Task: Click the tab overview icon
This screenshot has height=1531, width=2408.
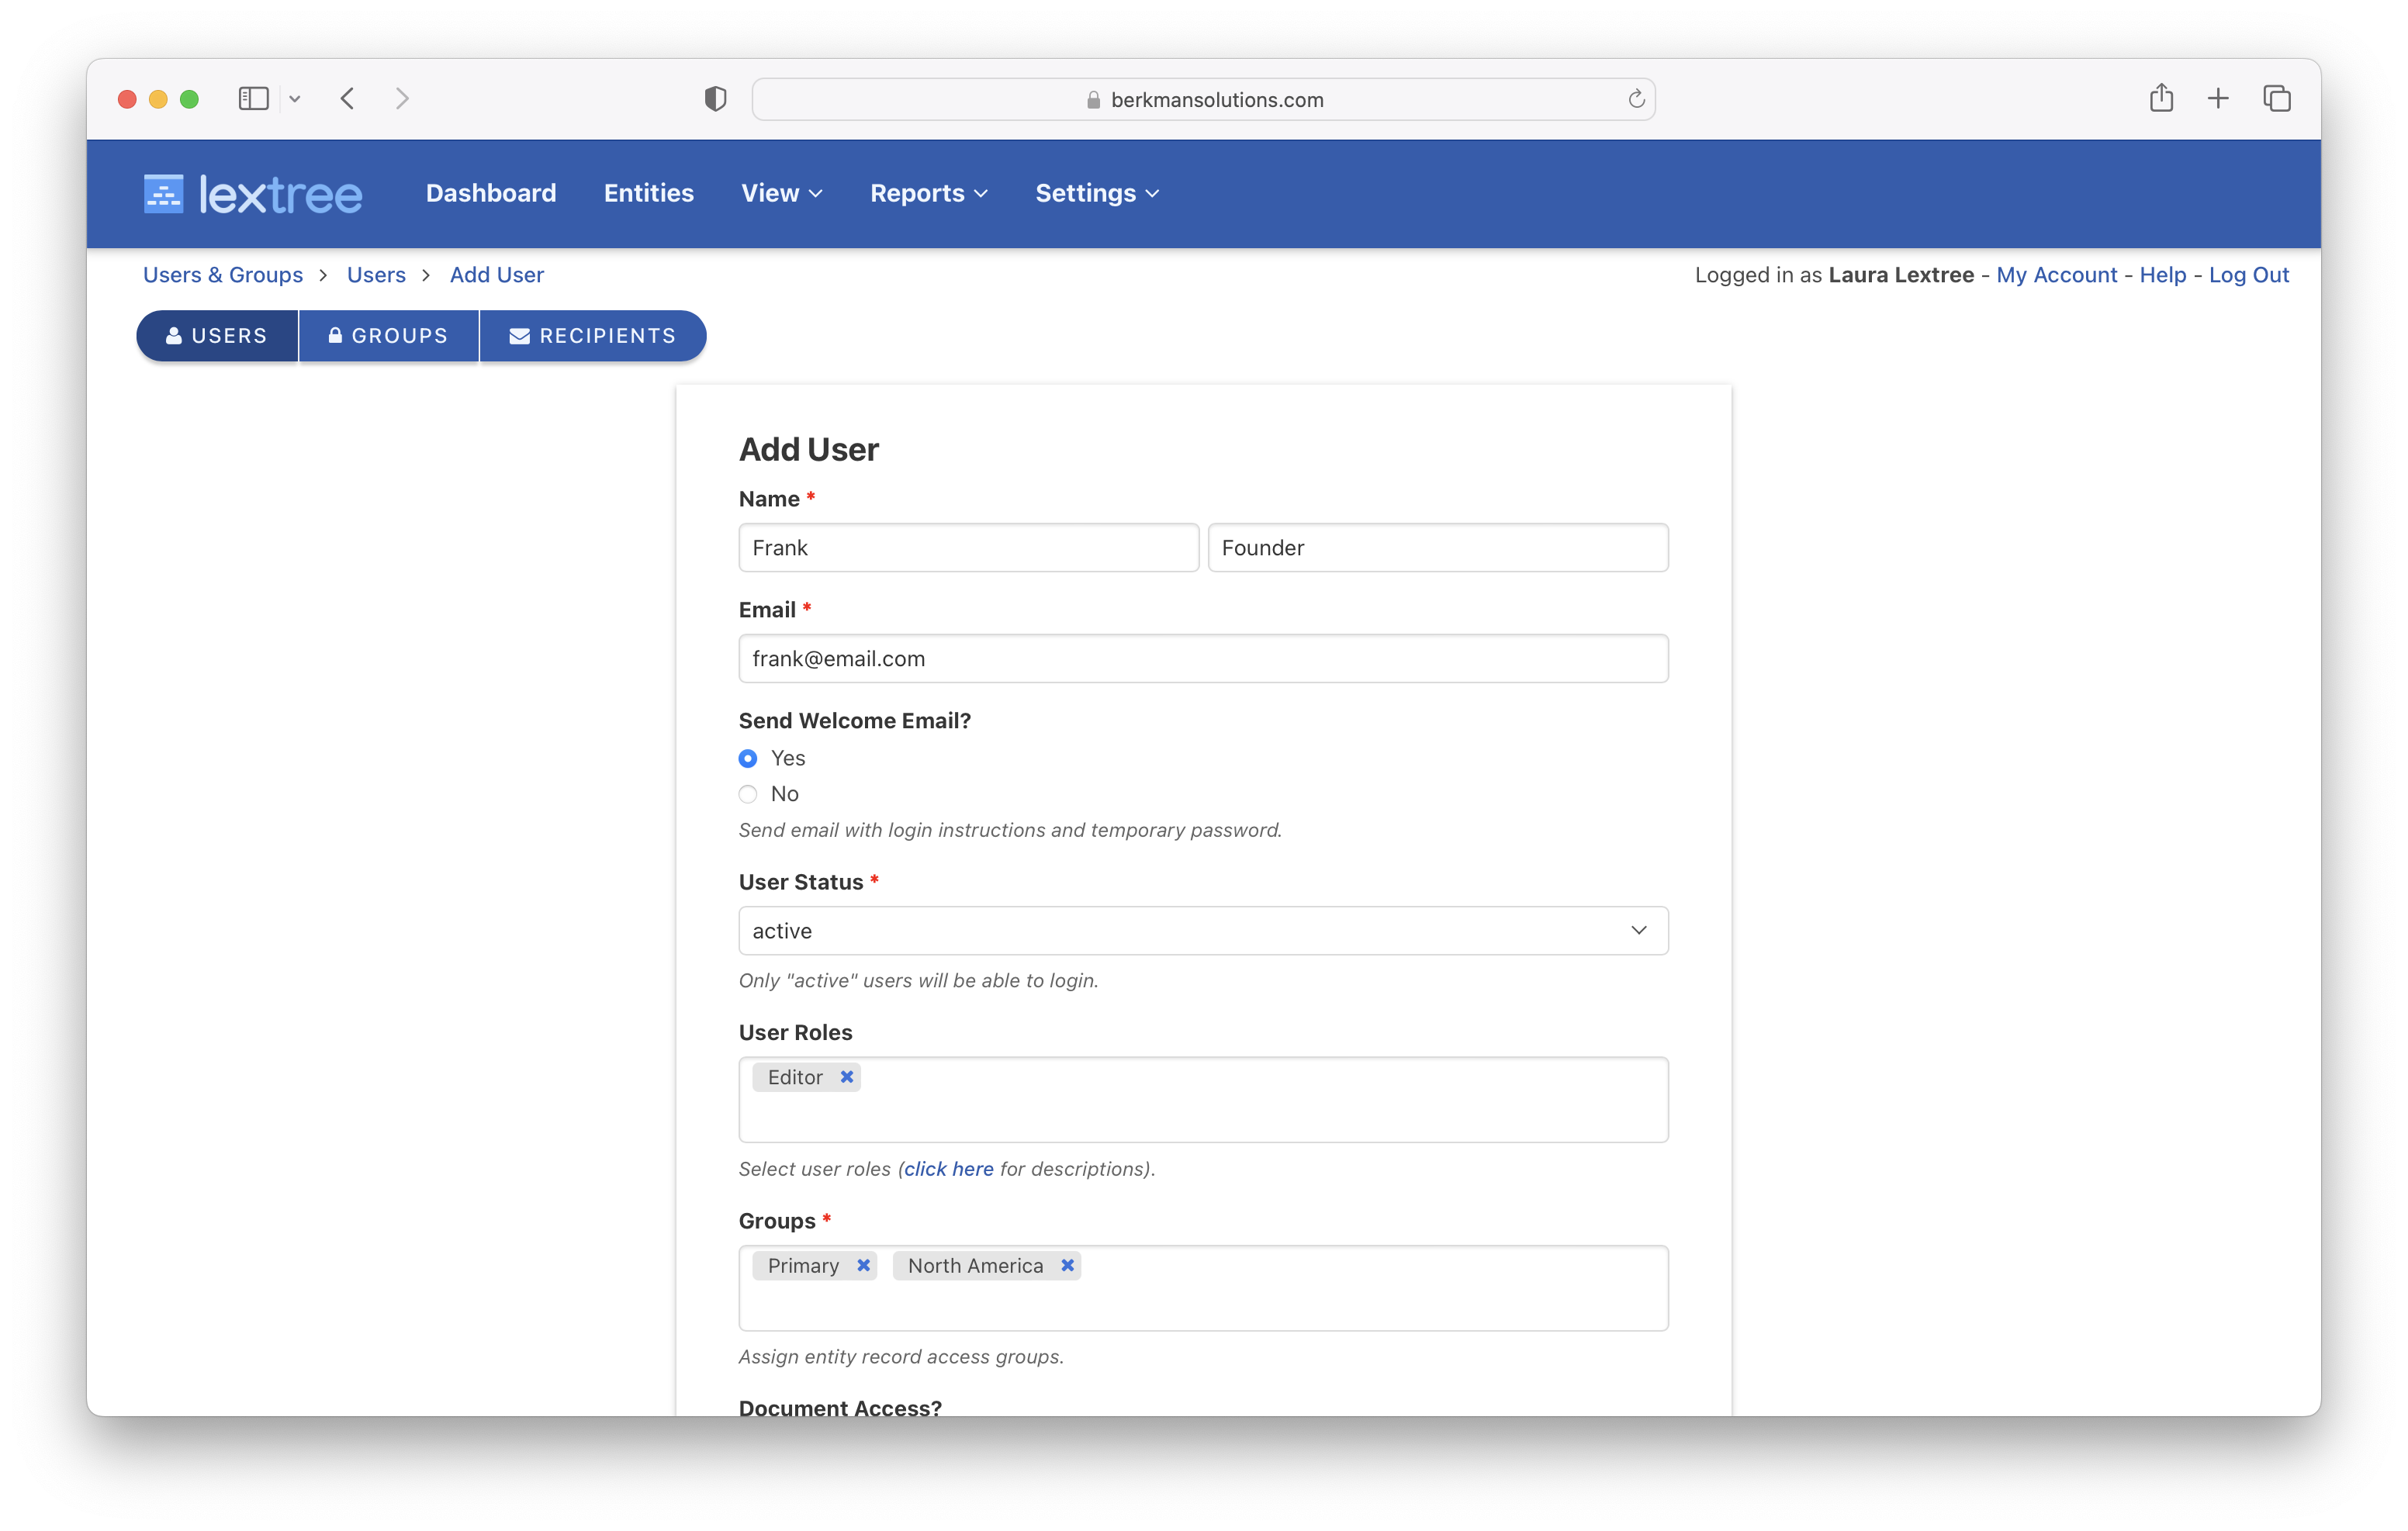Action: pos(2277,98)
